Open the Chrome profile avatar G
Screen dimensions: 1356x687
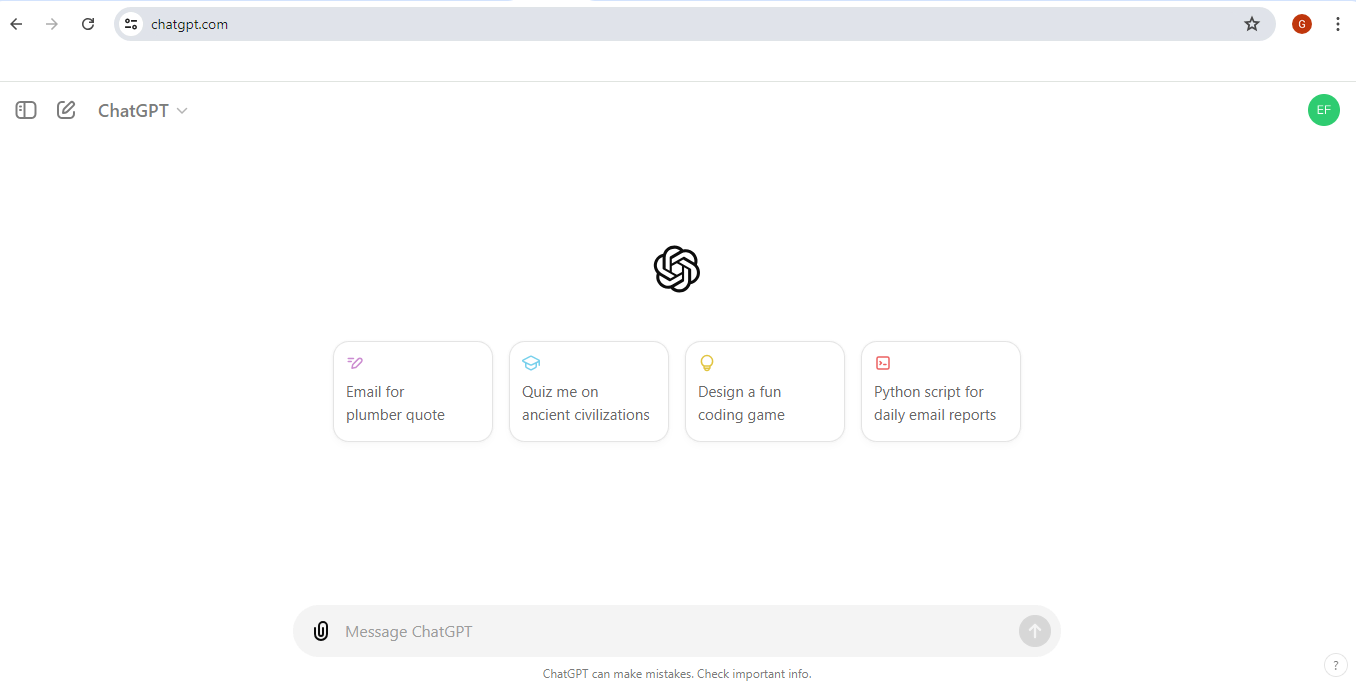click(1302, 24)
